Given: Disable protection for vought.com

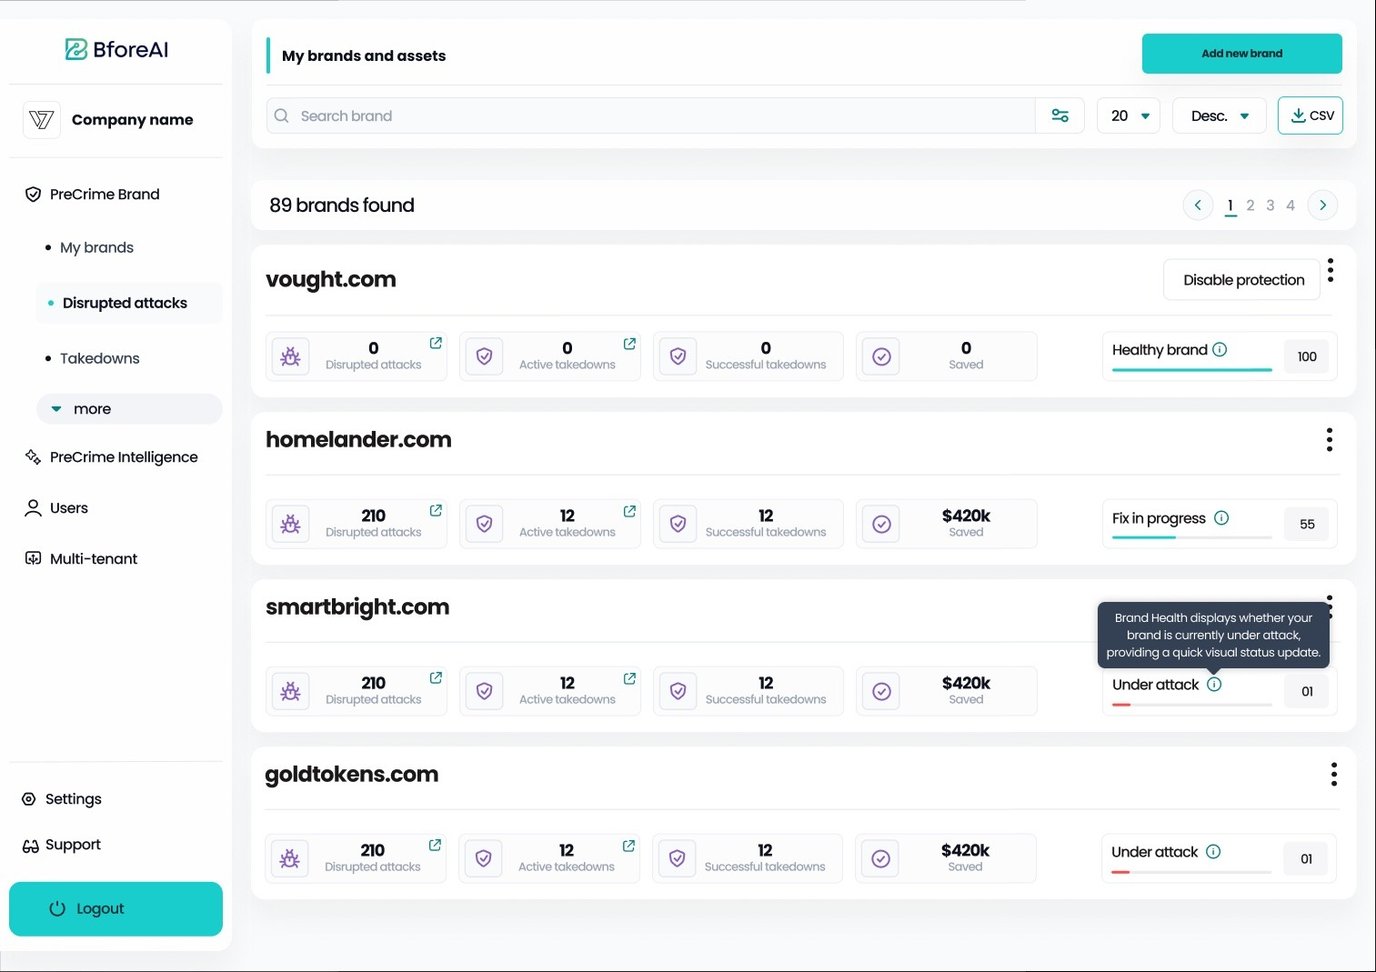Looking at the screenshot, I should point(1243,280).
